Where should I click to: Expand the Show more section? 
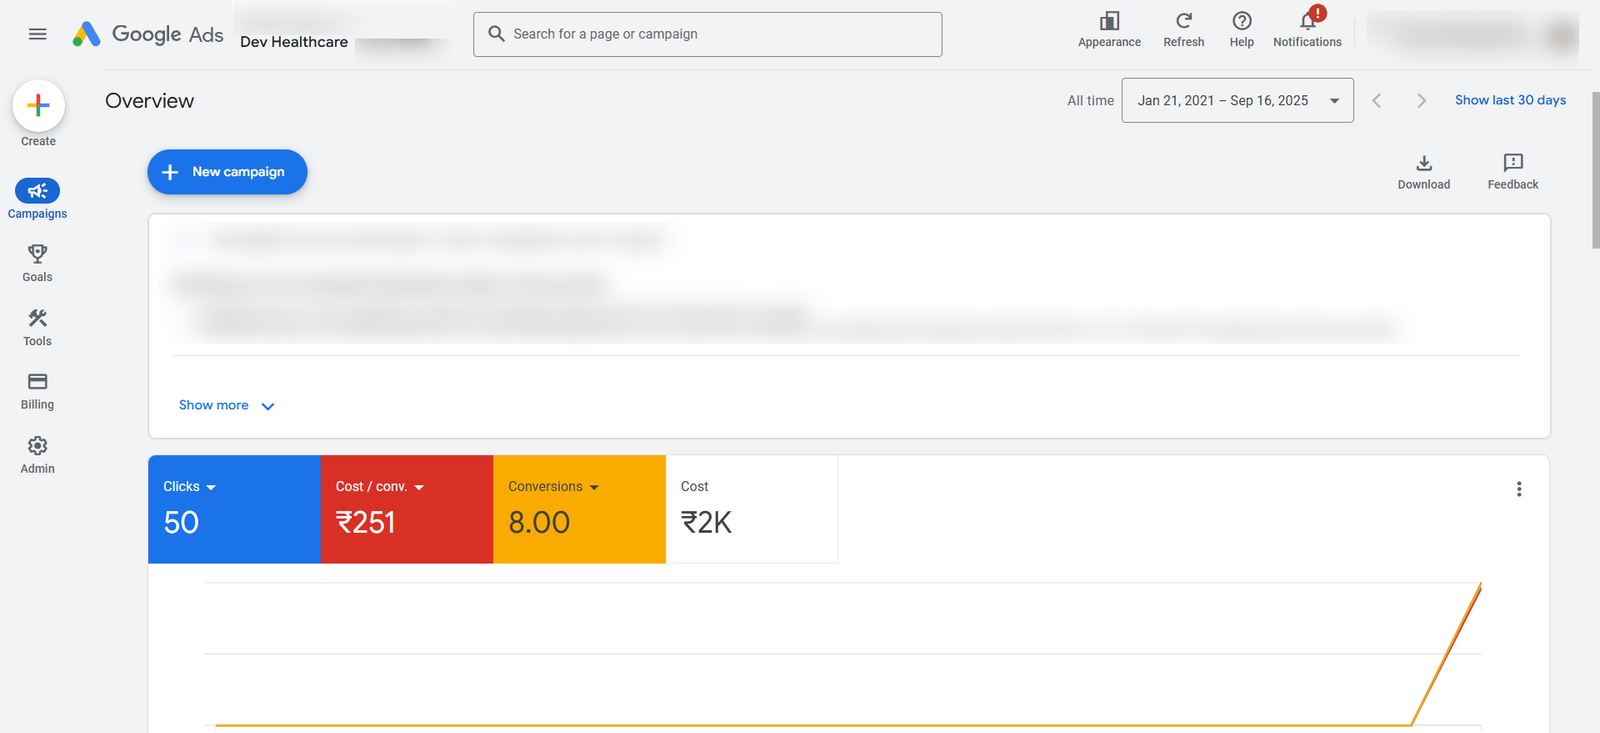pos(226,406)
